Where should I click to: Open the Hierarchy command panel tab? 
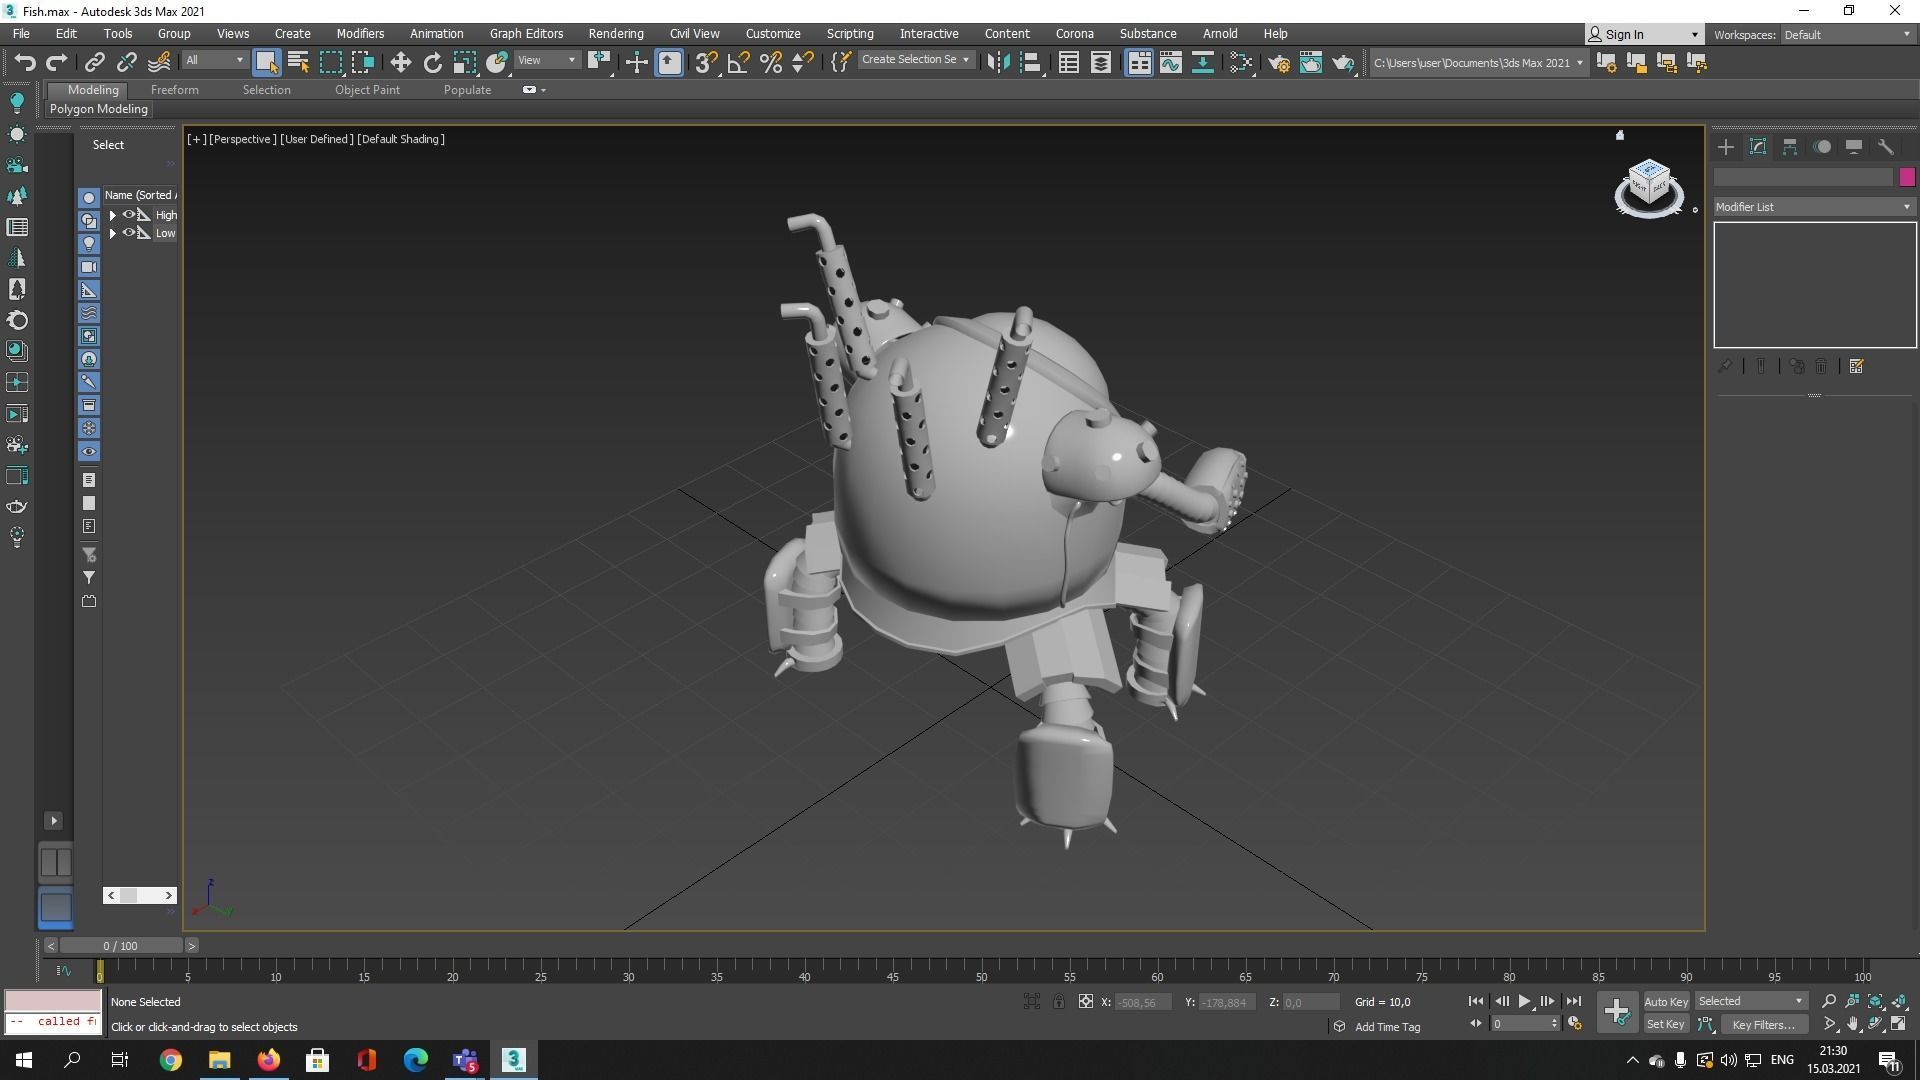(x=1790, y=147)
